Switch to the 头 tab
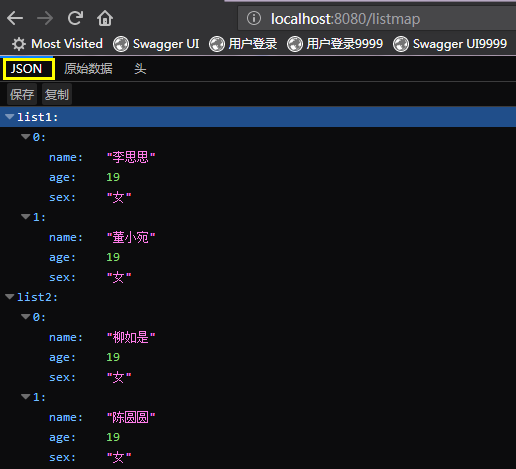The image size is (516, 469). 140,69
